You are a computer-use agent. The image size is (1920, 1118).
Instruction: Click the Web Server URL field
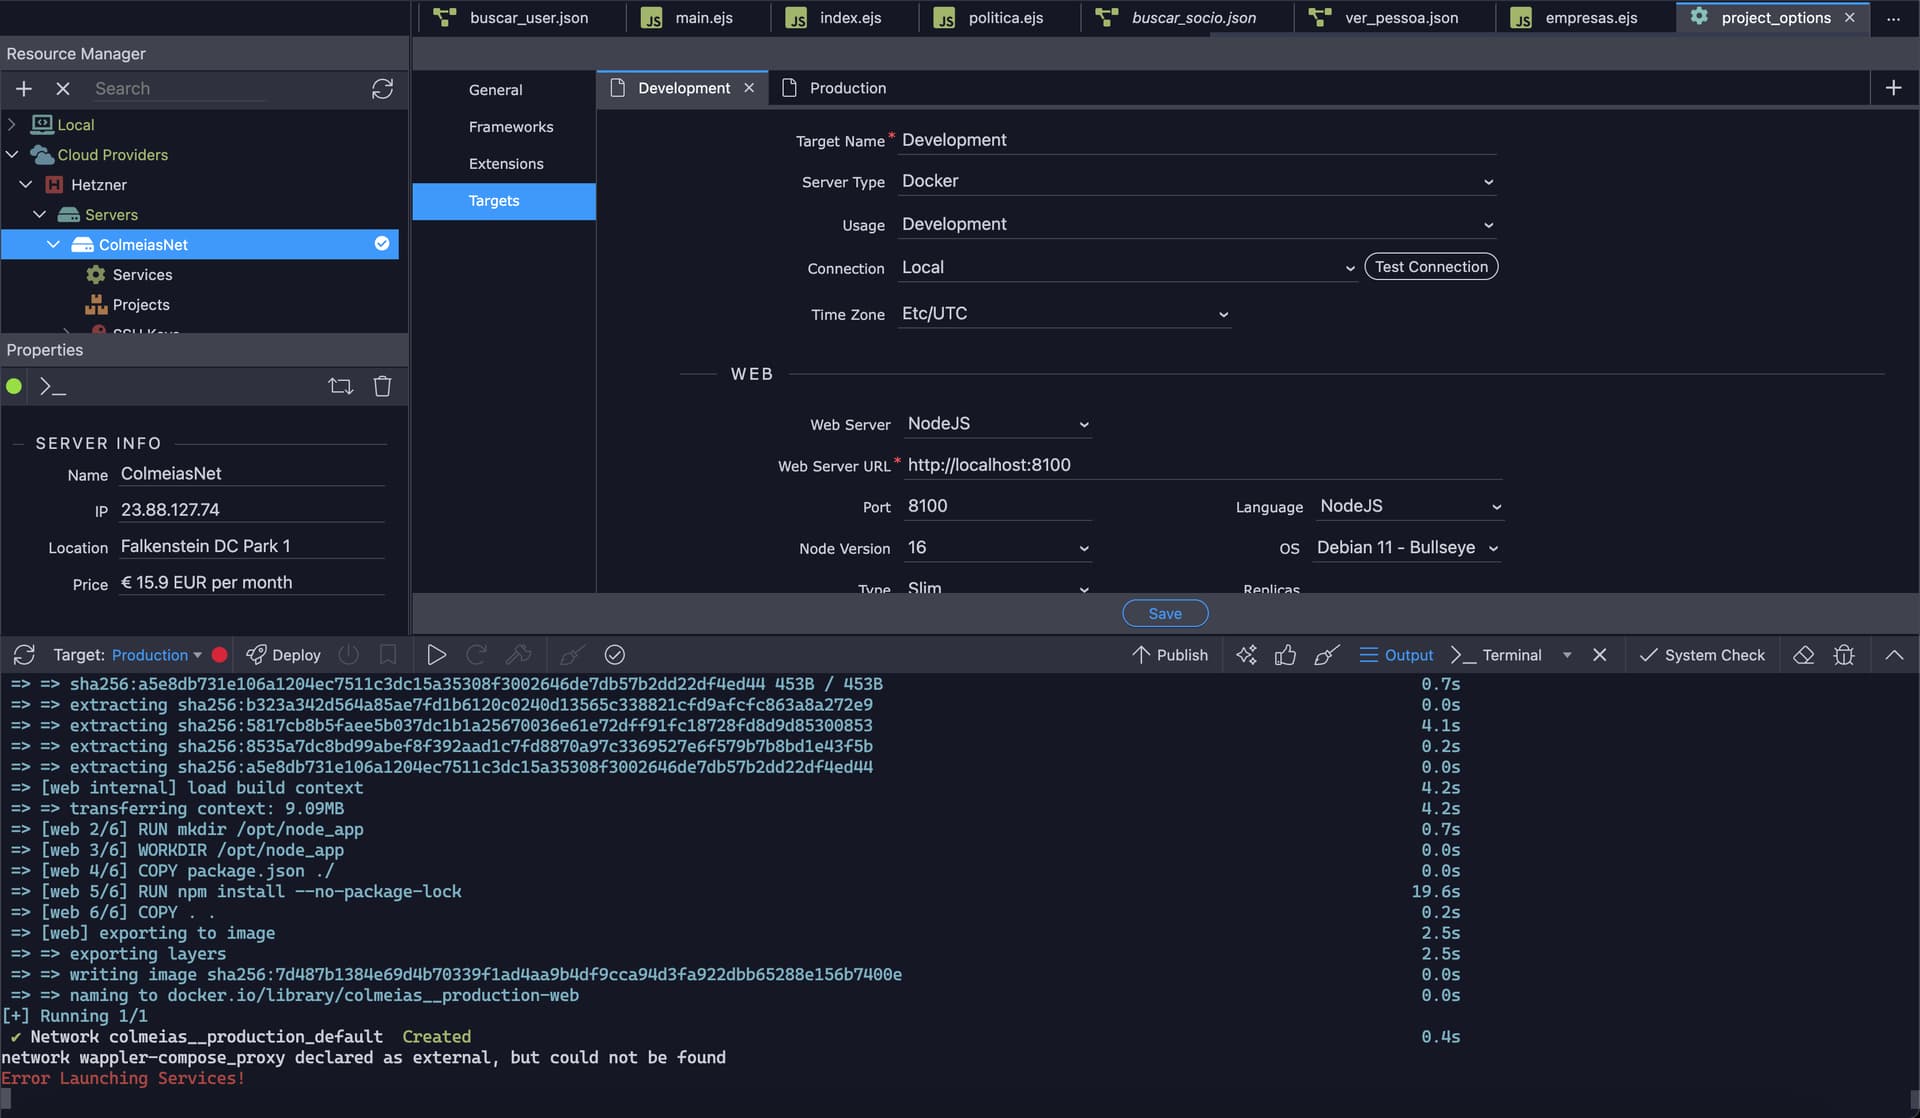(1203, 465)
